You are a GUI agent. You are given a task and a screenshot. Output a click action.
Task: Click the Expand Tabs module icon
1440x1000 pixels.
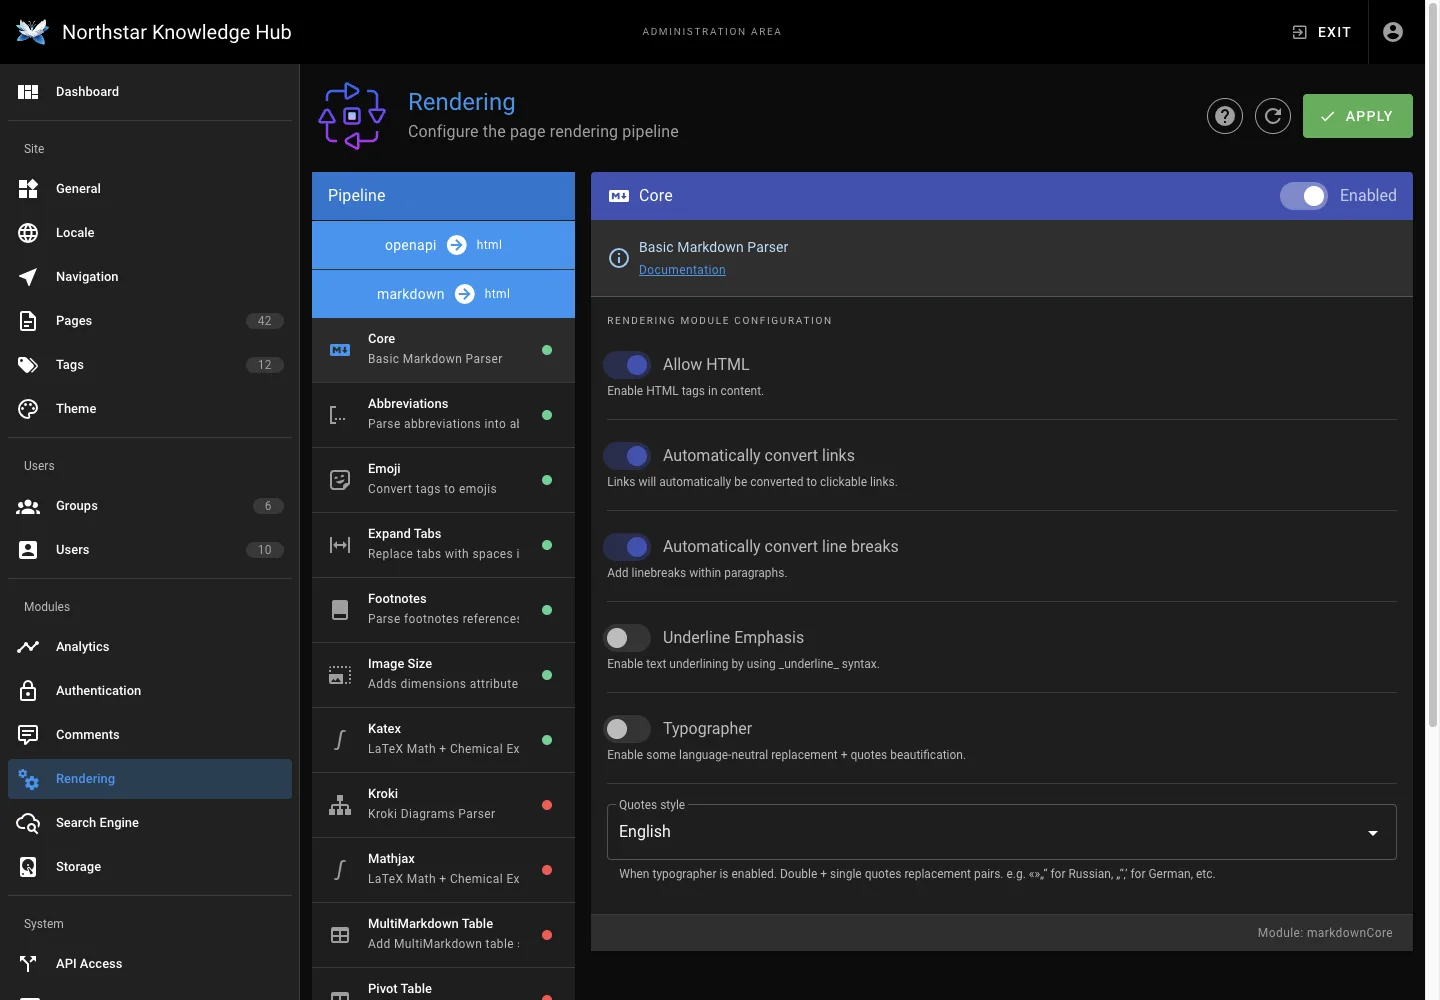pyautogui.click(x=340, y=545)
